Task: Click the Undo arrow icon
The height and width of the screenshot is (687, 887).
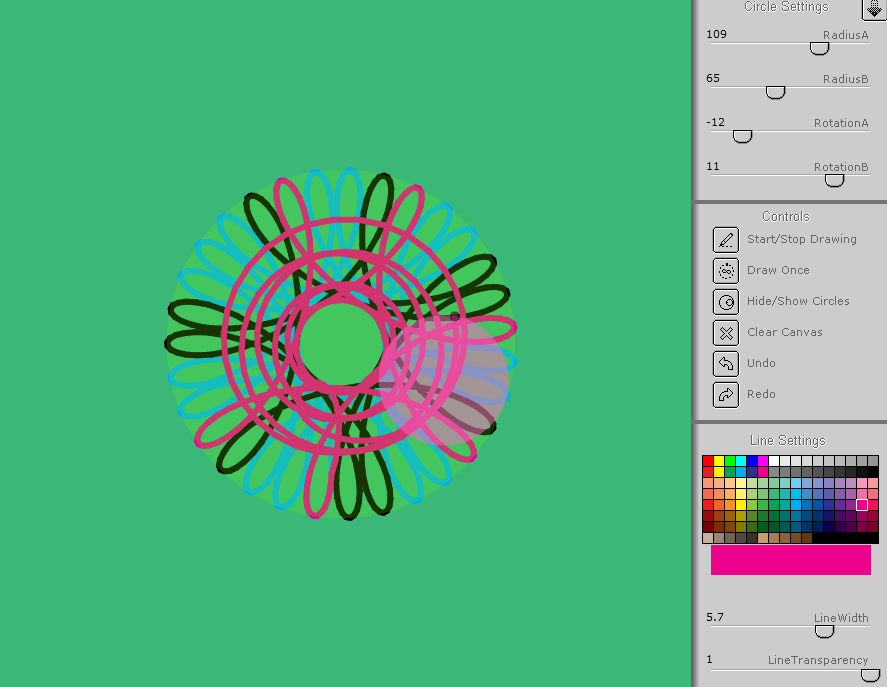Action: (726, 363)
